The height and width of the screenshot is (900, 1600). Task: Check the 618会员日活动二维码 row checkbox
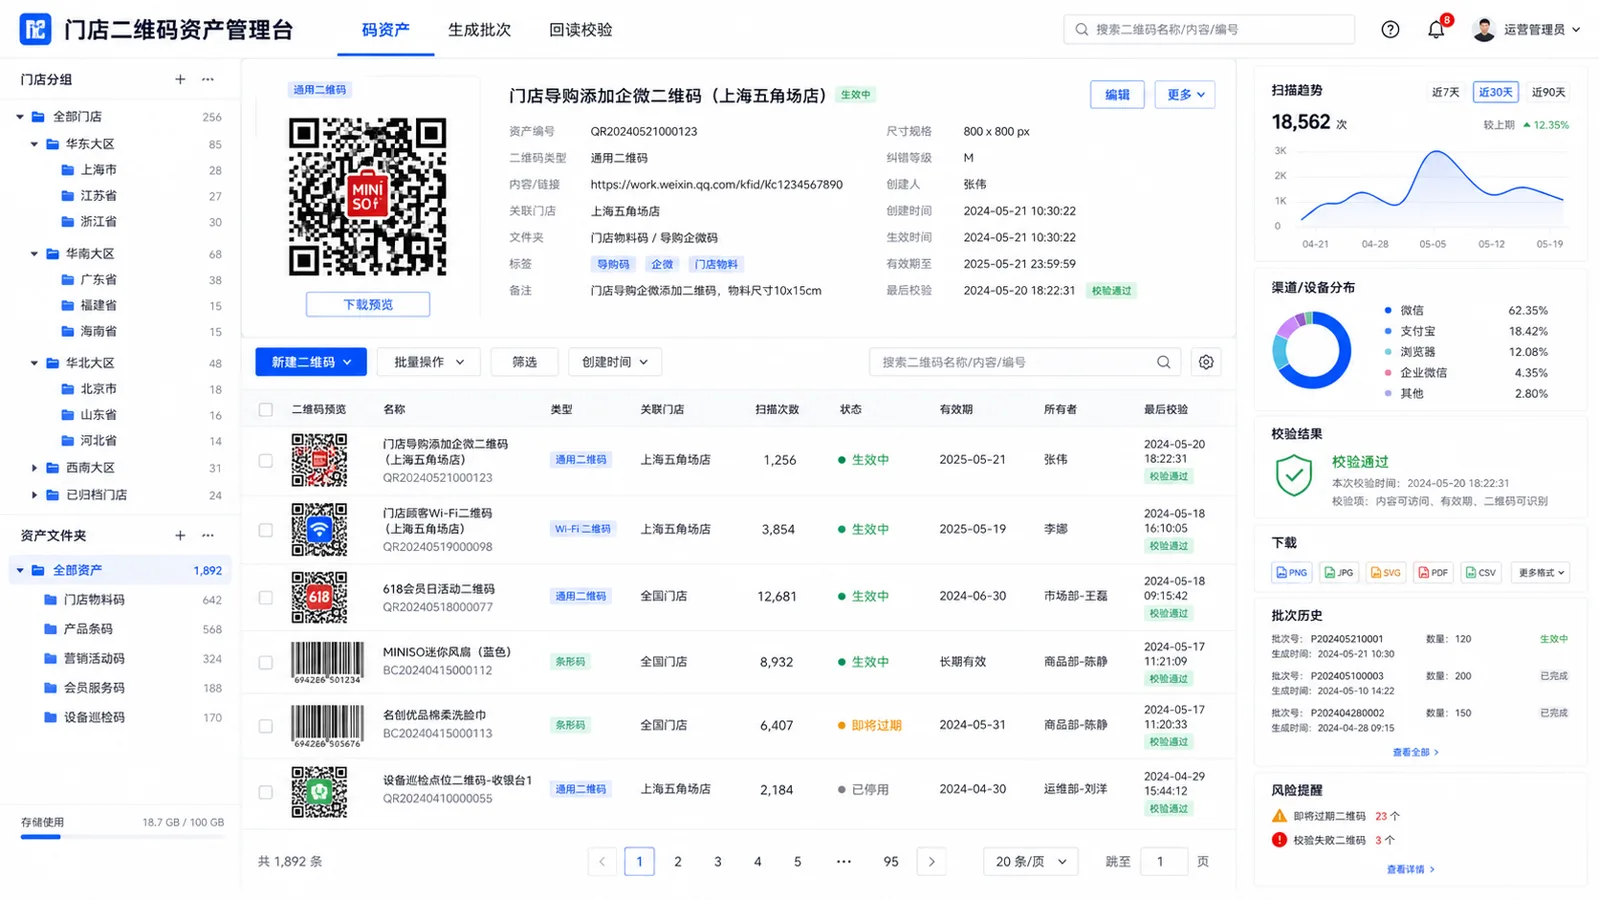click(266, 598)
